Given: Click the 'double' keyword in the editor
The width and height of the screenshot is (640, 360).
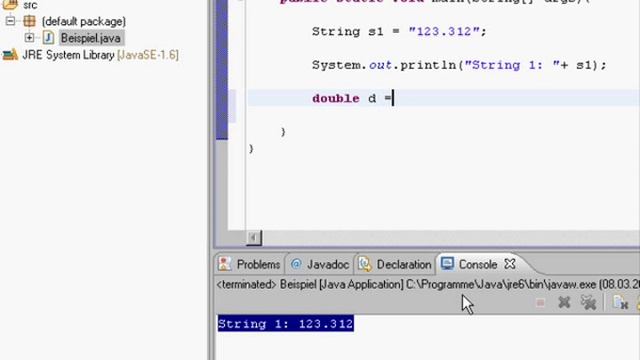Looking at the screenshot, I should tap(336, 98).
